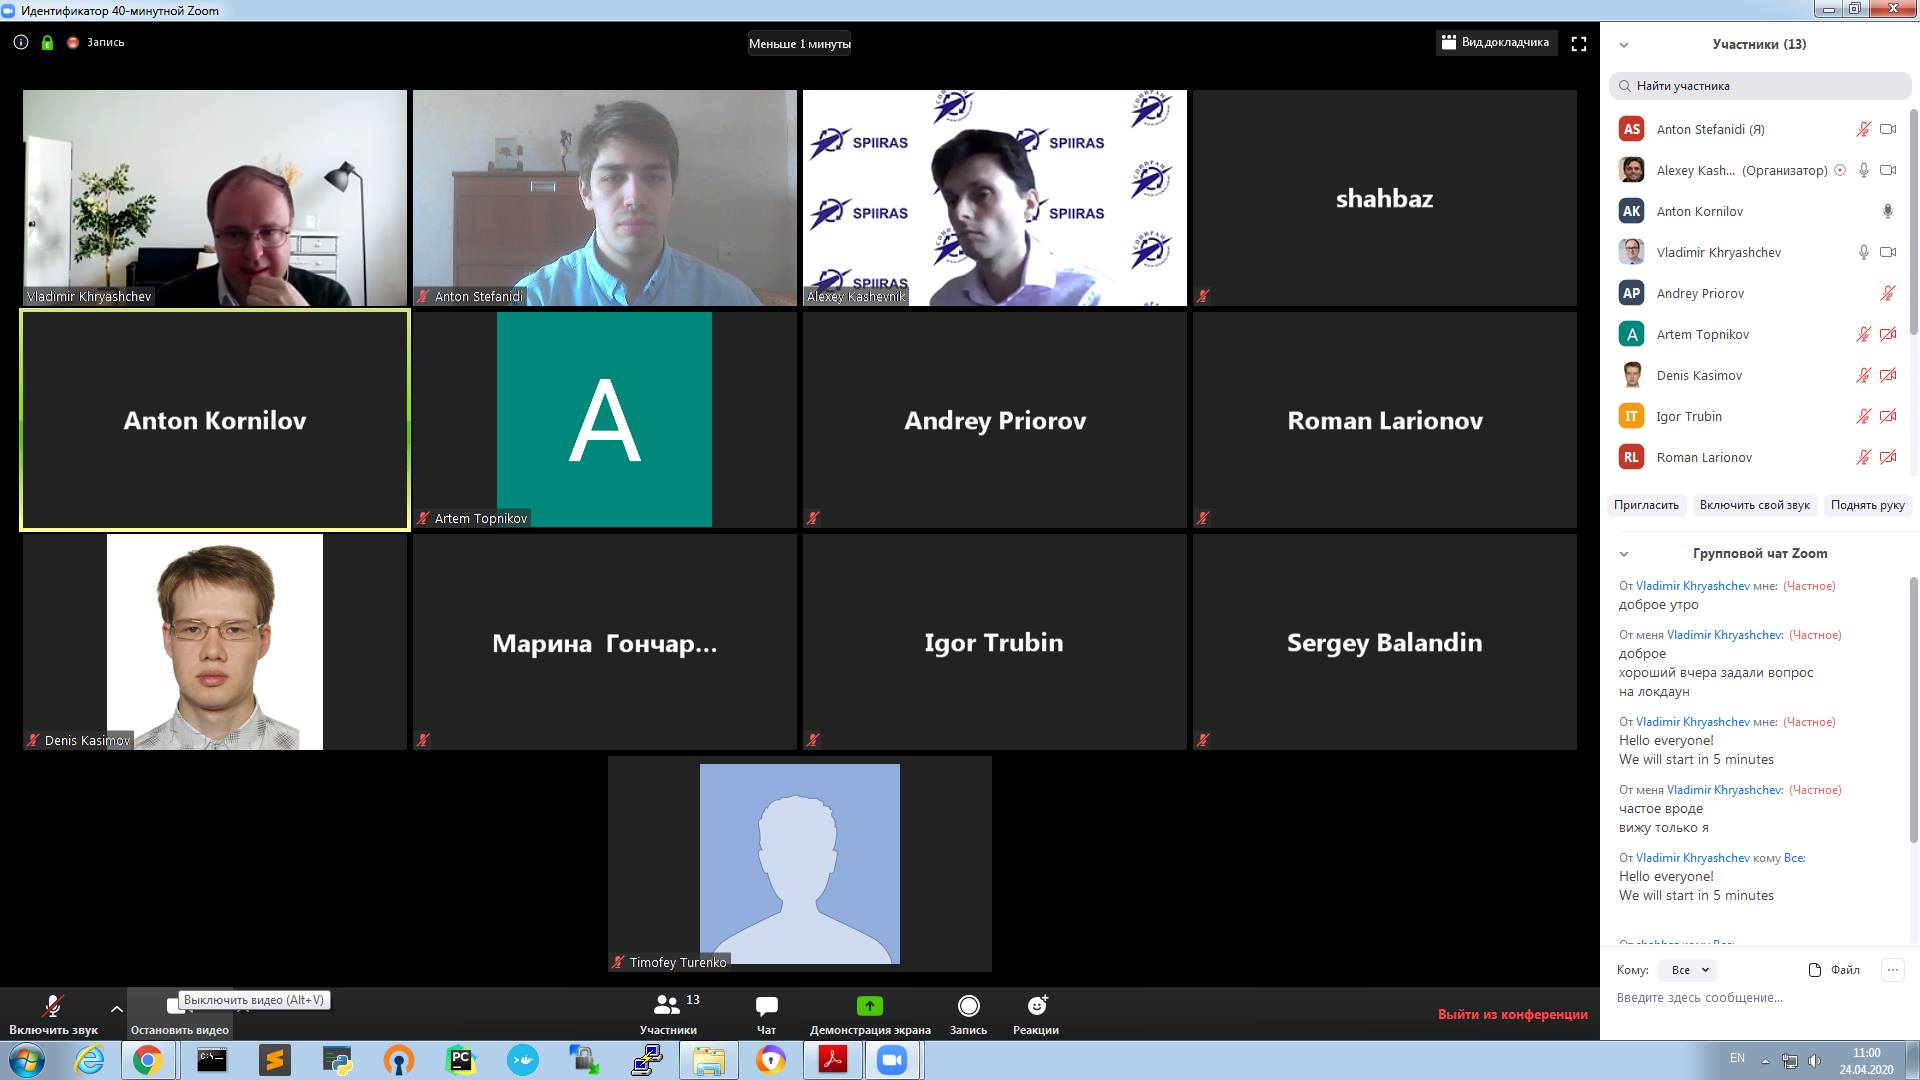Select Andrey Priorov in participants list
The width and height of the screenshot is (1920, 1080).
(x=1758, y=293)
